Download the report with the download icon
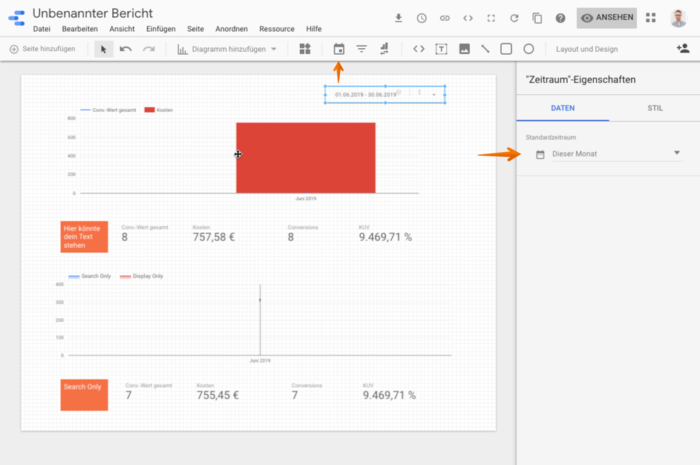This screenshot has height=465, width=700. 399,18
